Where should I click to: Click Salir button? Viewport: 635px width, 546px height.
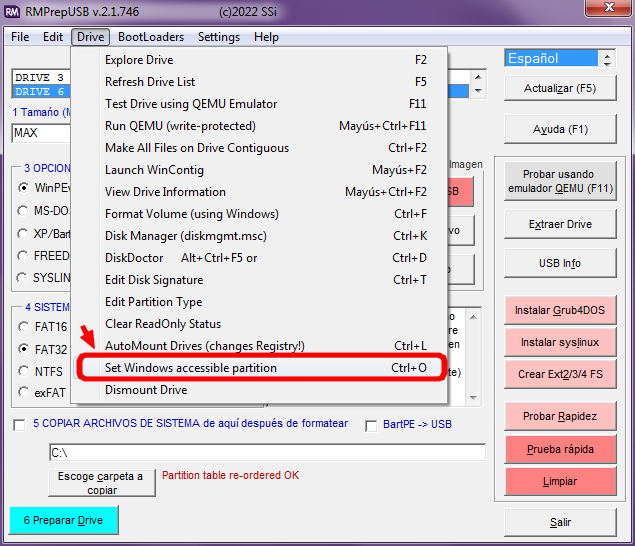tap(560, 523)
